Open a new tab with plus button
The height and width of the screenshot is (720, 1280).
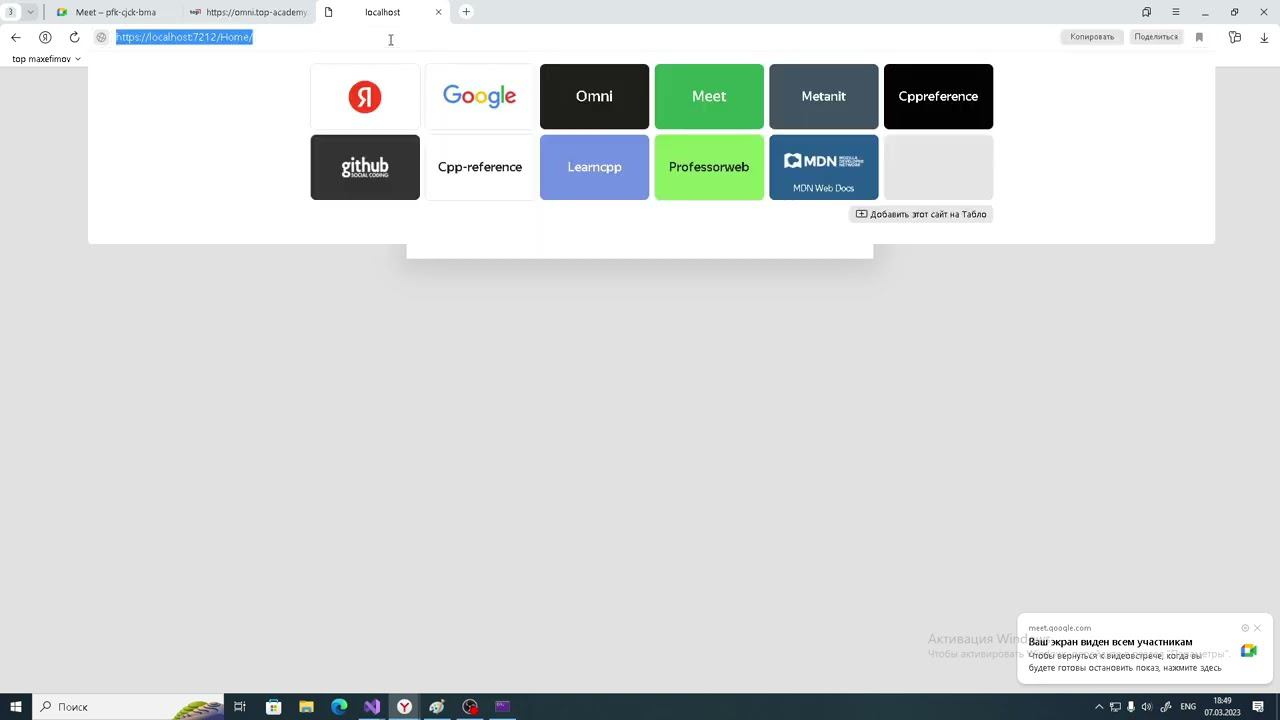tap(466, 12)
